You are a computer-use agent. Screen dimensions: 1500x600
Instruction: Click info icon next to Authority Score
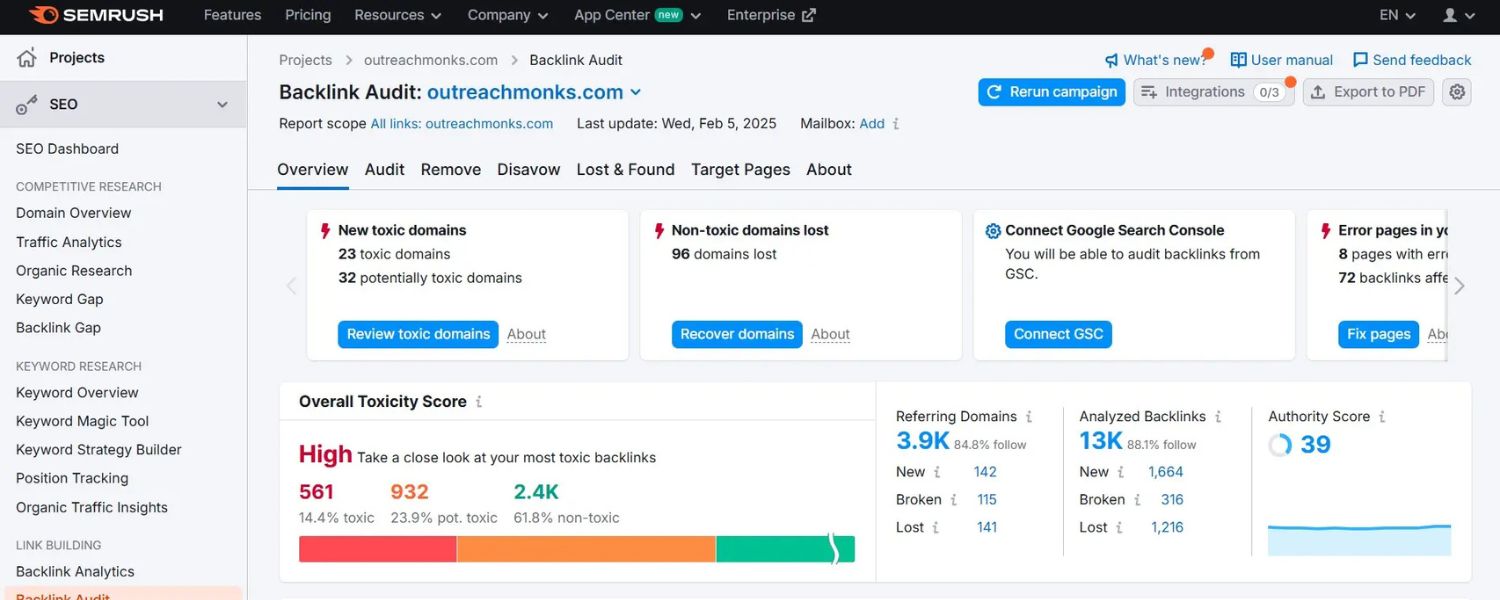(x=1382, y=417)
